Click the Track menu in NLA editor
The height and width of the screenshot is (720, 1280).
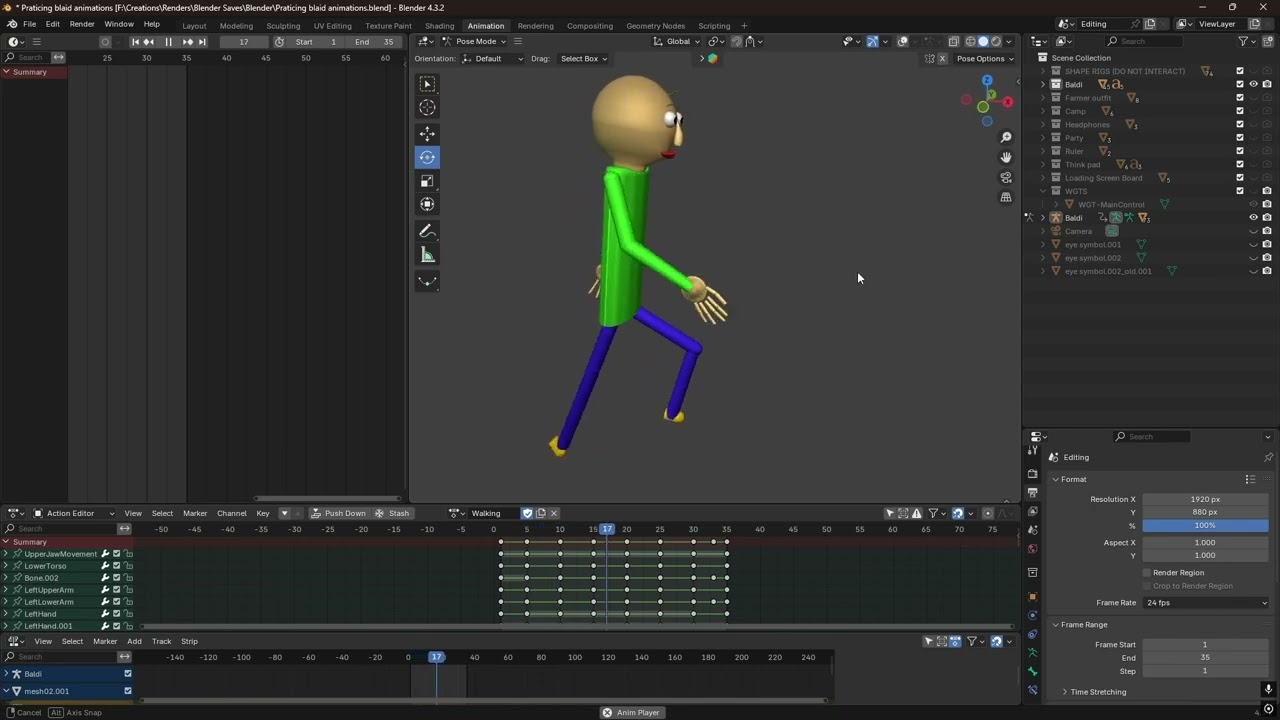(x=161, y=641)
